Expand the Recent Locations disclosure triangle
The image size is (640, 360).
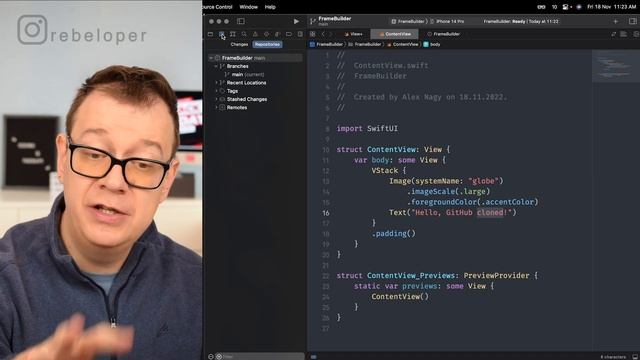click(x=216, y=83)
